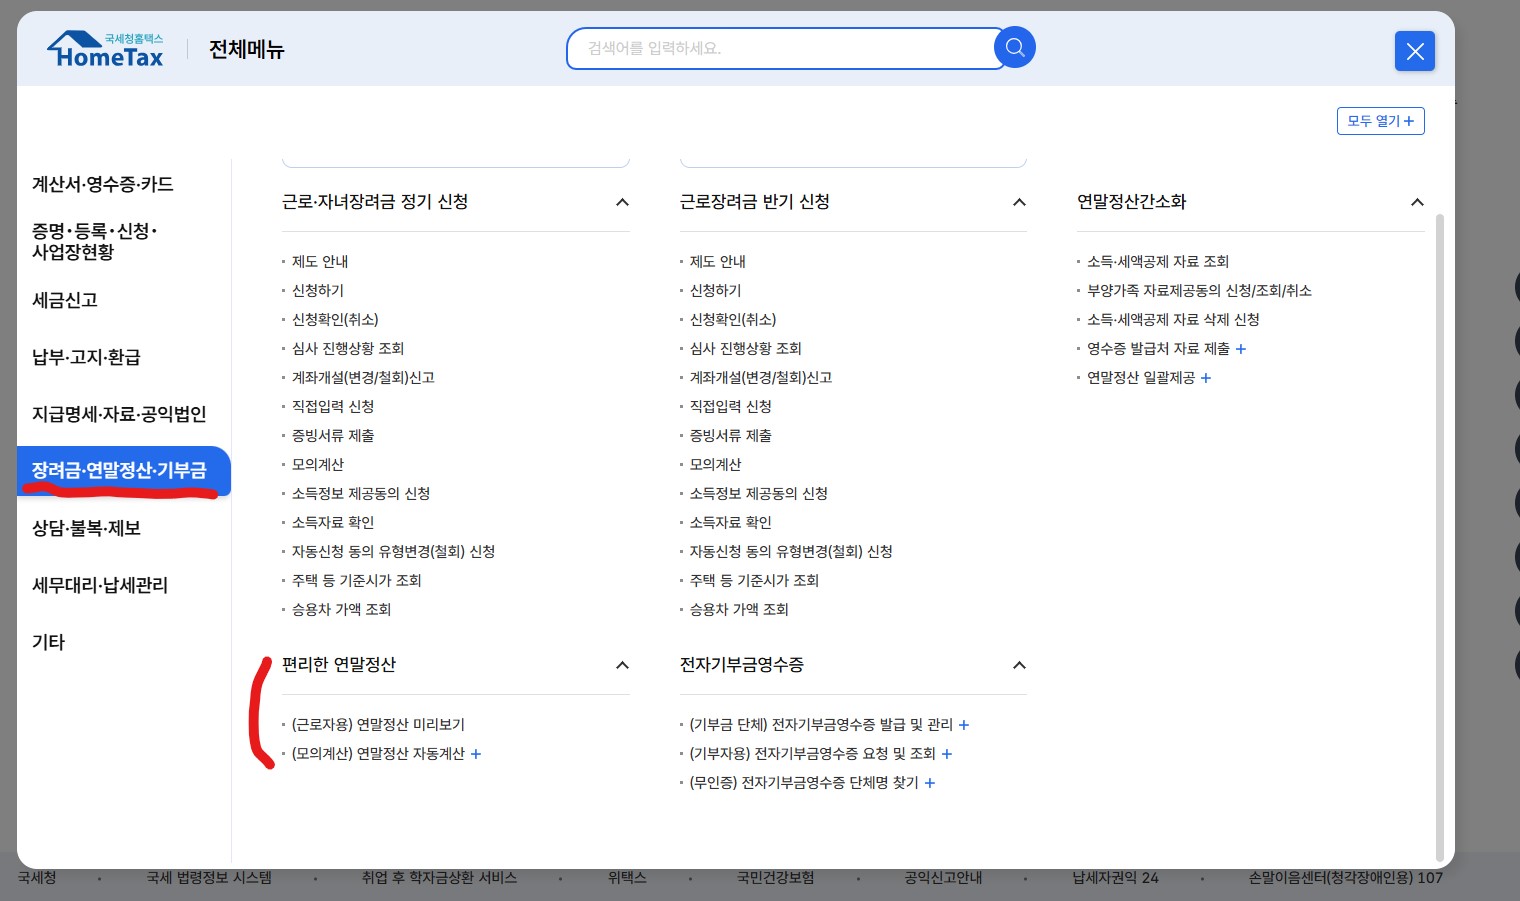Viewport: 1520px width, 901px height.
Task: Open (기부자용) 전자기부금영수증 요청 및 조회 link
Action: [813, 754]
